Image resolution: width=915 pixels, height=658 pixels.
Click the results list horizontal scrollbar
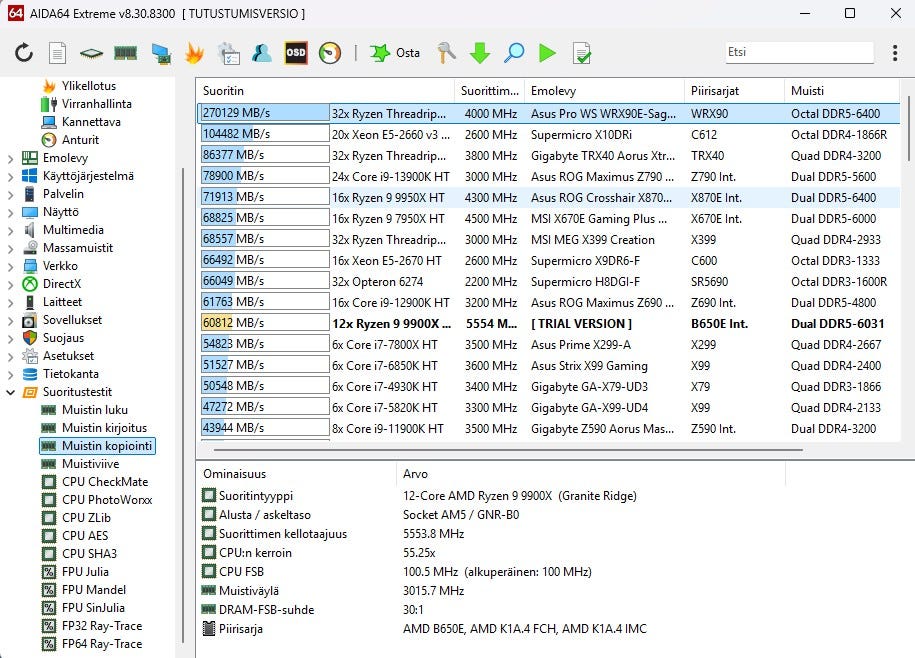point(508,450)
